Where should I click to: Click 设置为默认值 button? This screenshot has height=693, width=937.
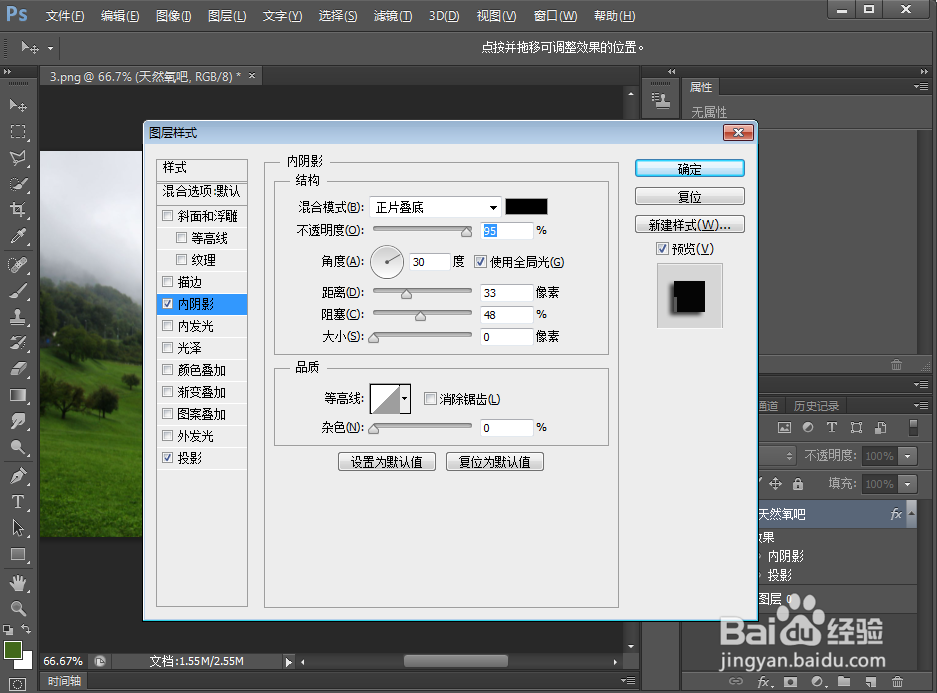[386, 461]
